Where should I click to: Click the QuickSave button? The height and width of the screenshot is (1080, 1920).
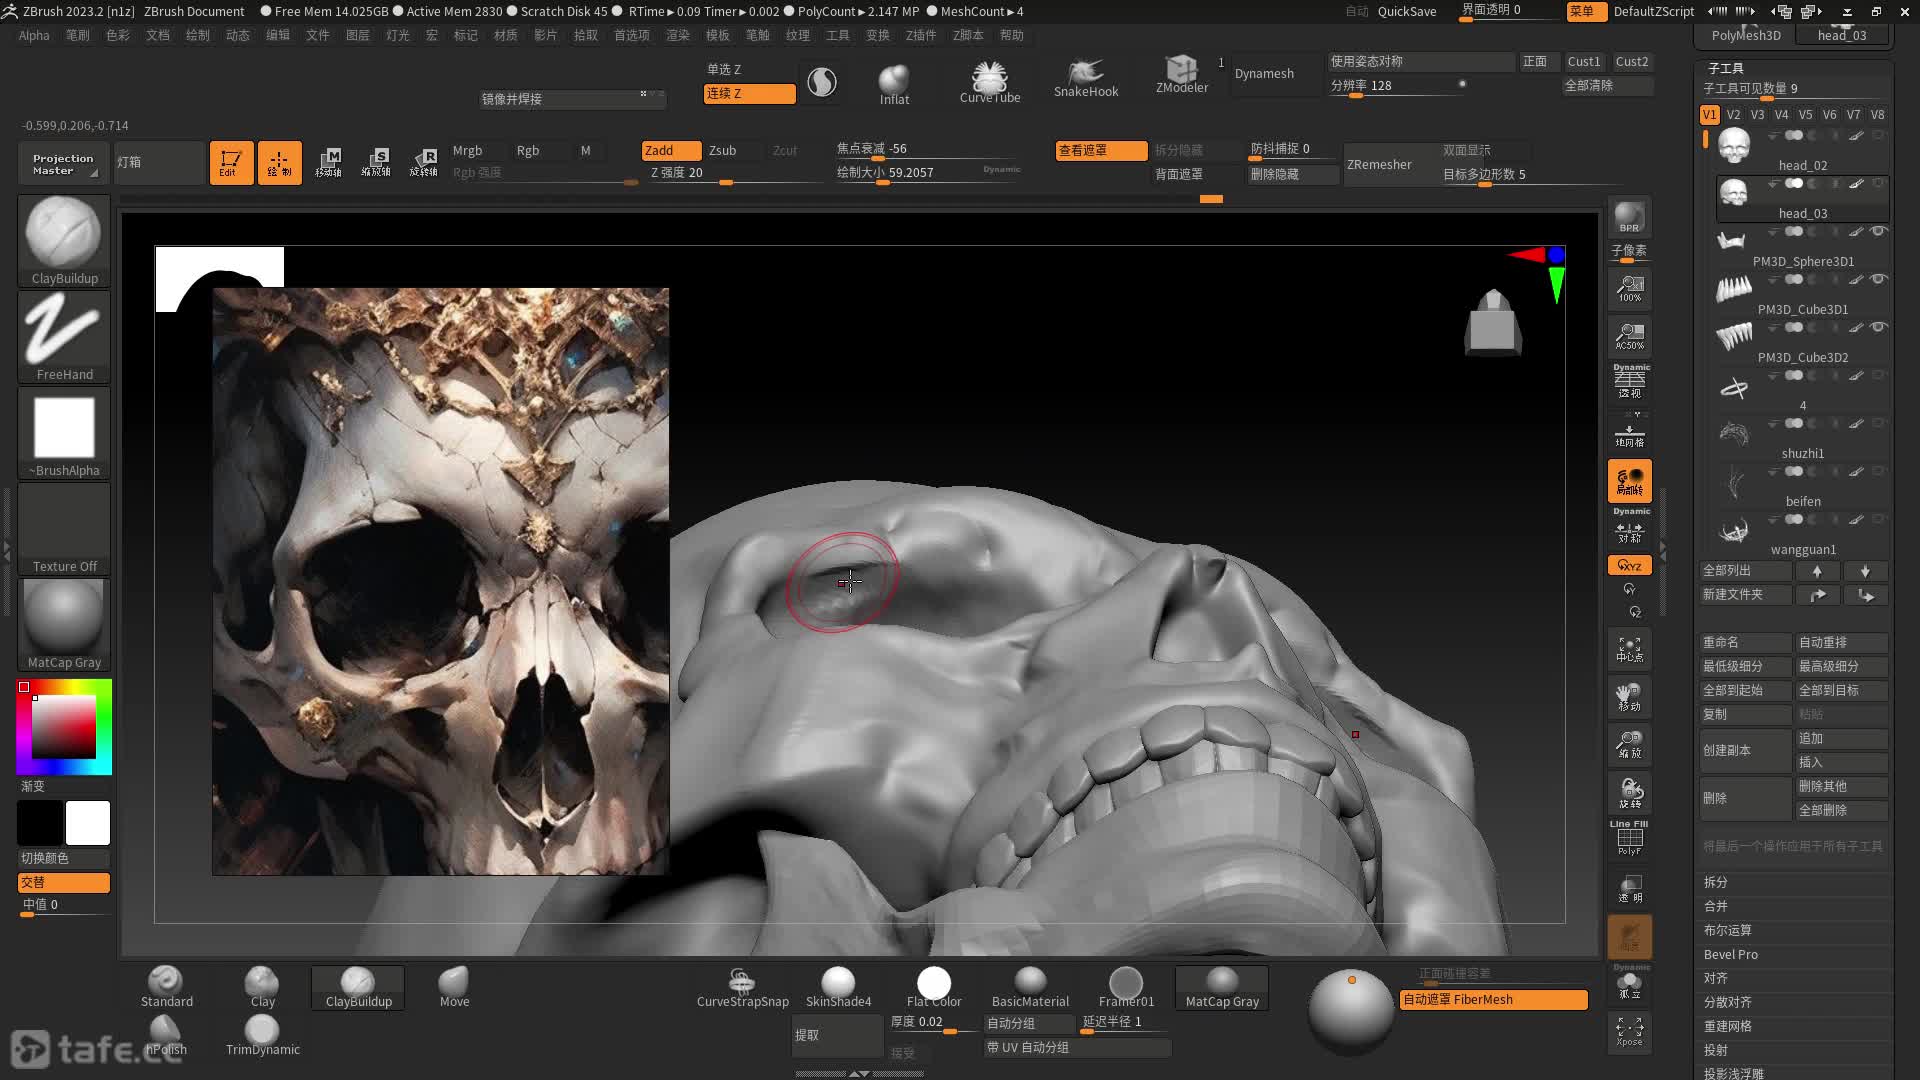point(1407,11)
